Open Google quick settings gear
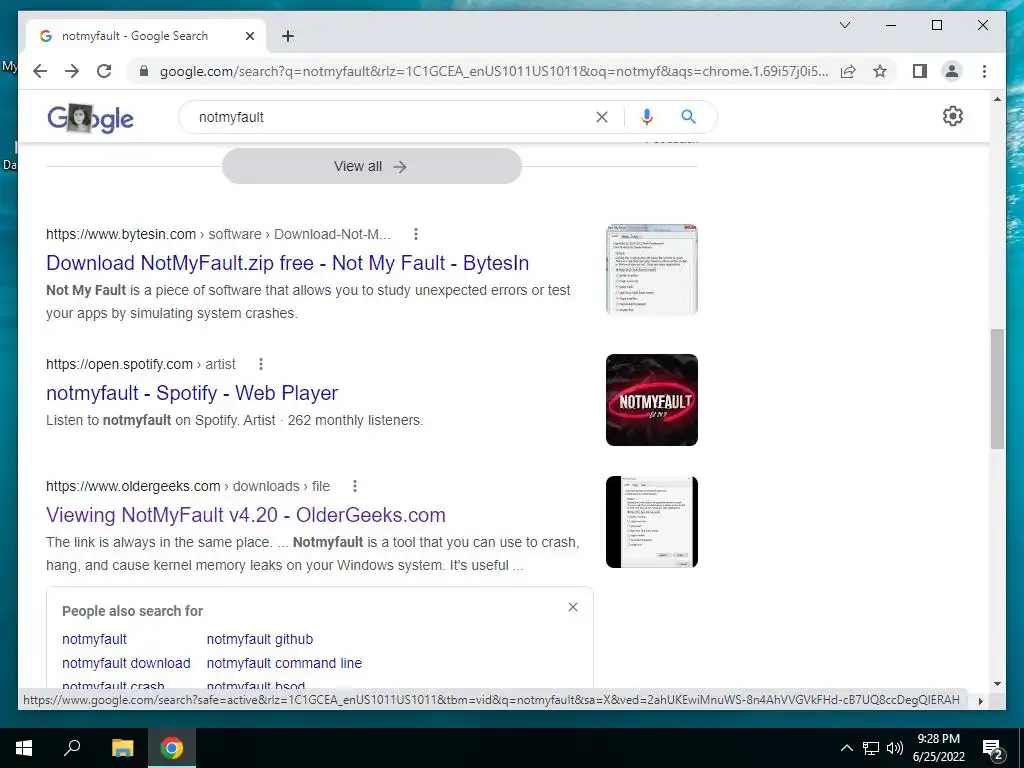This screenshot has width=1024, height=768. pyautogui.click(x=952, y=116)
